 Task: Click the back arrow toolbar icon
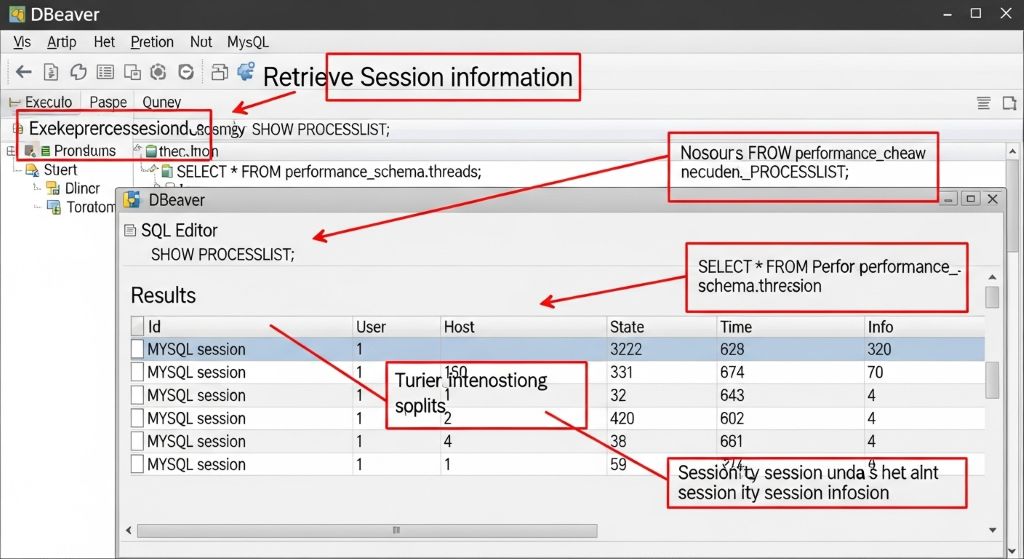(x=23, y=72)
